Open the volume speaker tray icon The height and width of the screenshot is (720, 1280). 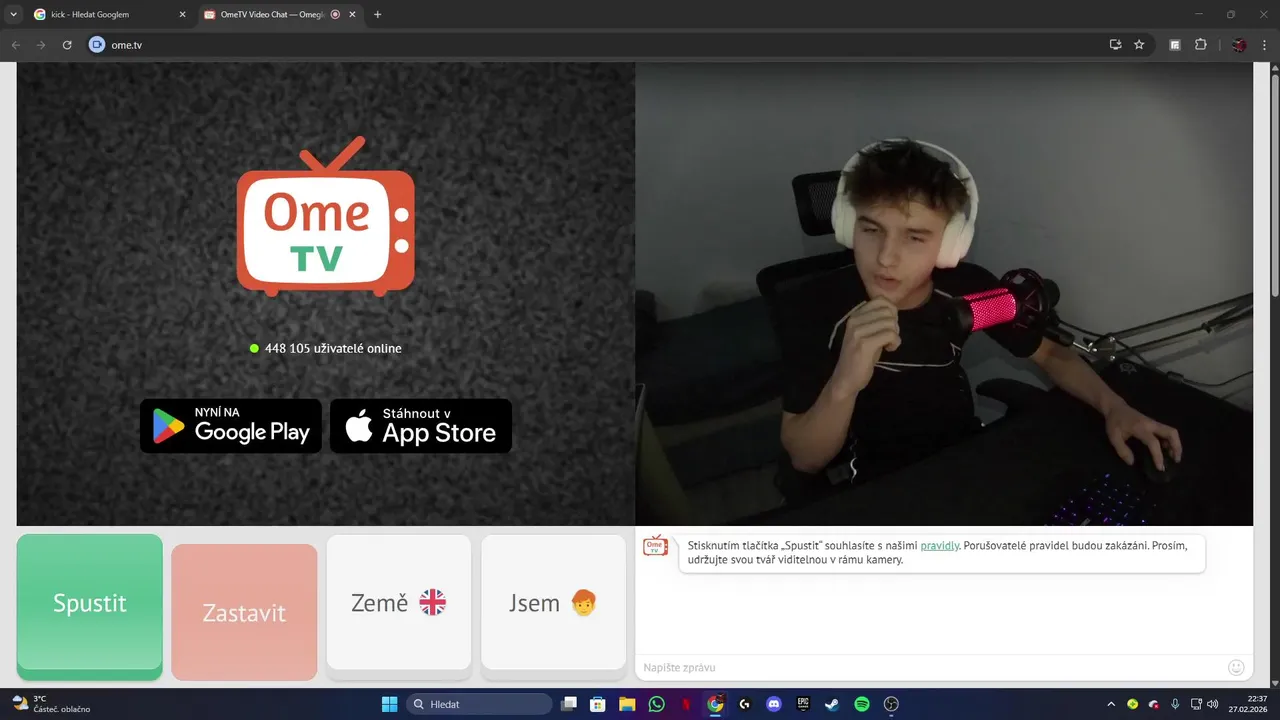click(1213, 704)
